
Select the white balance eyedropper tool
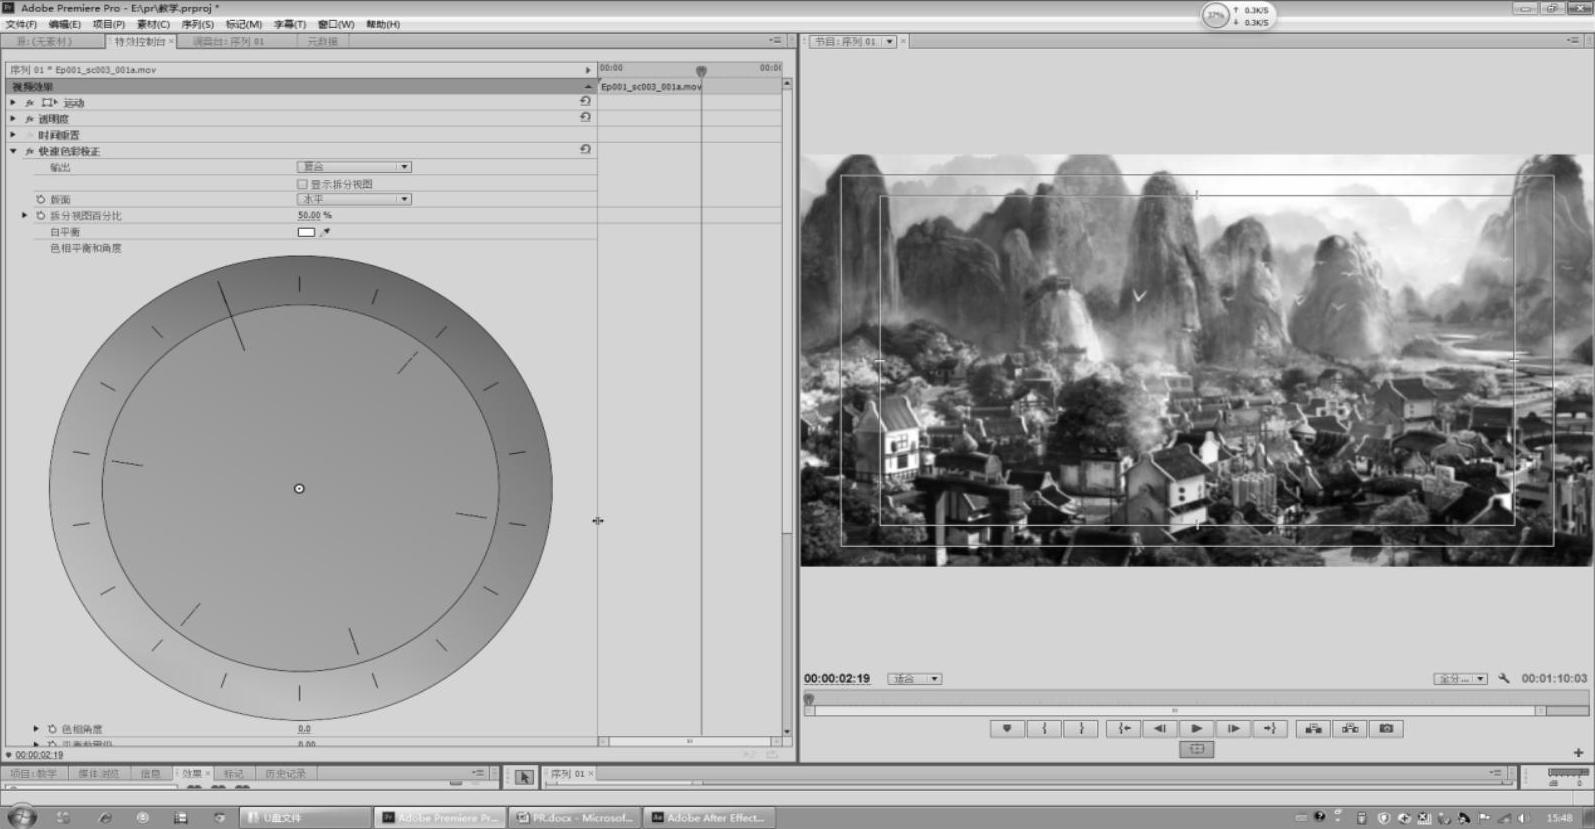click(325, 232)
